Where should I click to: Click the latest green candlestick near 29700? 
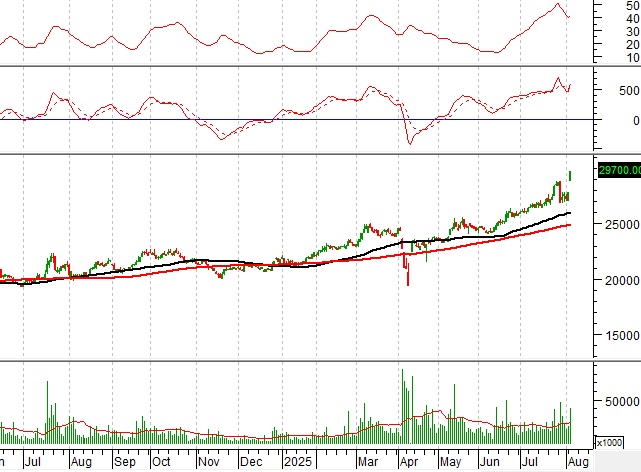tap(570, 175)
